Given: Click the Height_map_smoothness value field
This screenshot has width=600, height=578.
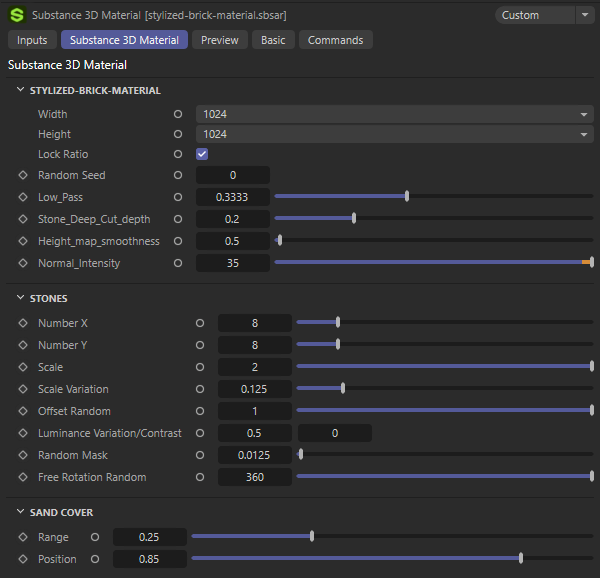Looking at the screenshot, I should point(233,241).
